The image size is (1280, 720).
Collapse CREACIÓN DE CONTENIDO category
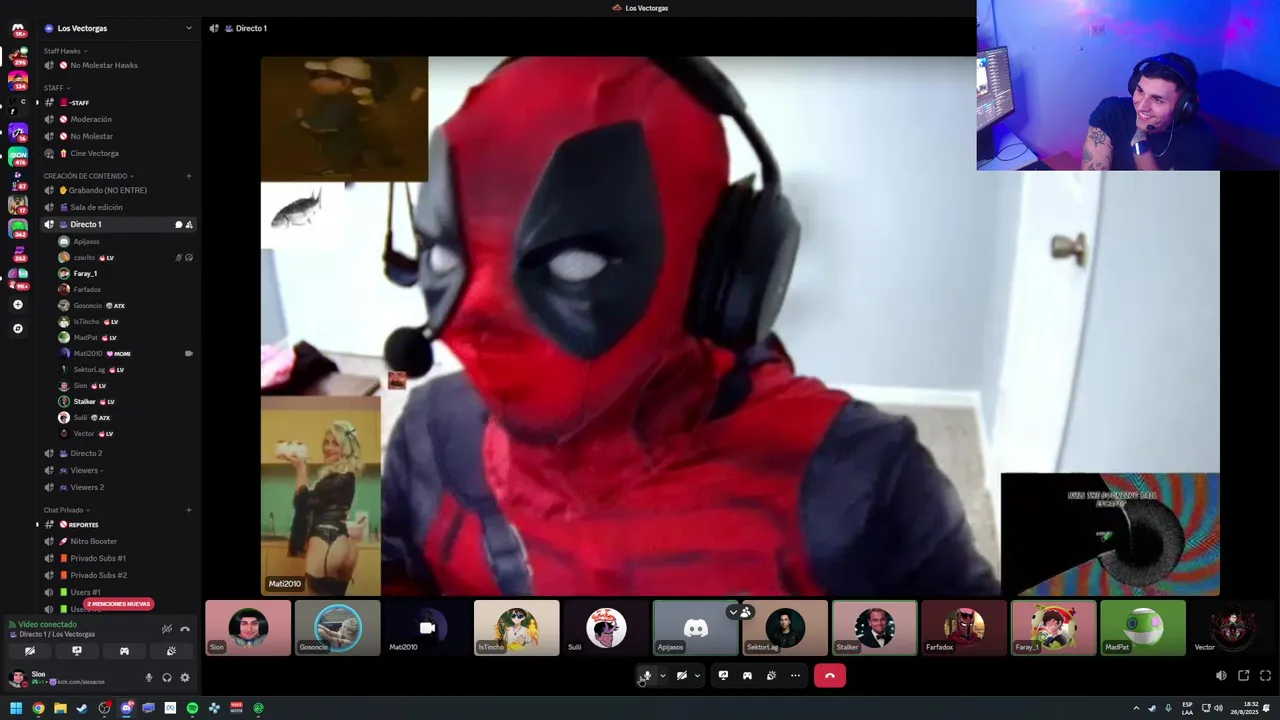tap(88, 176)
